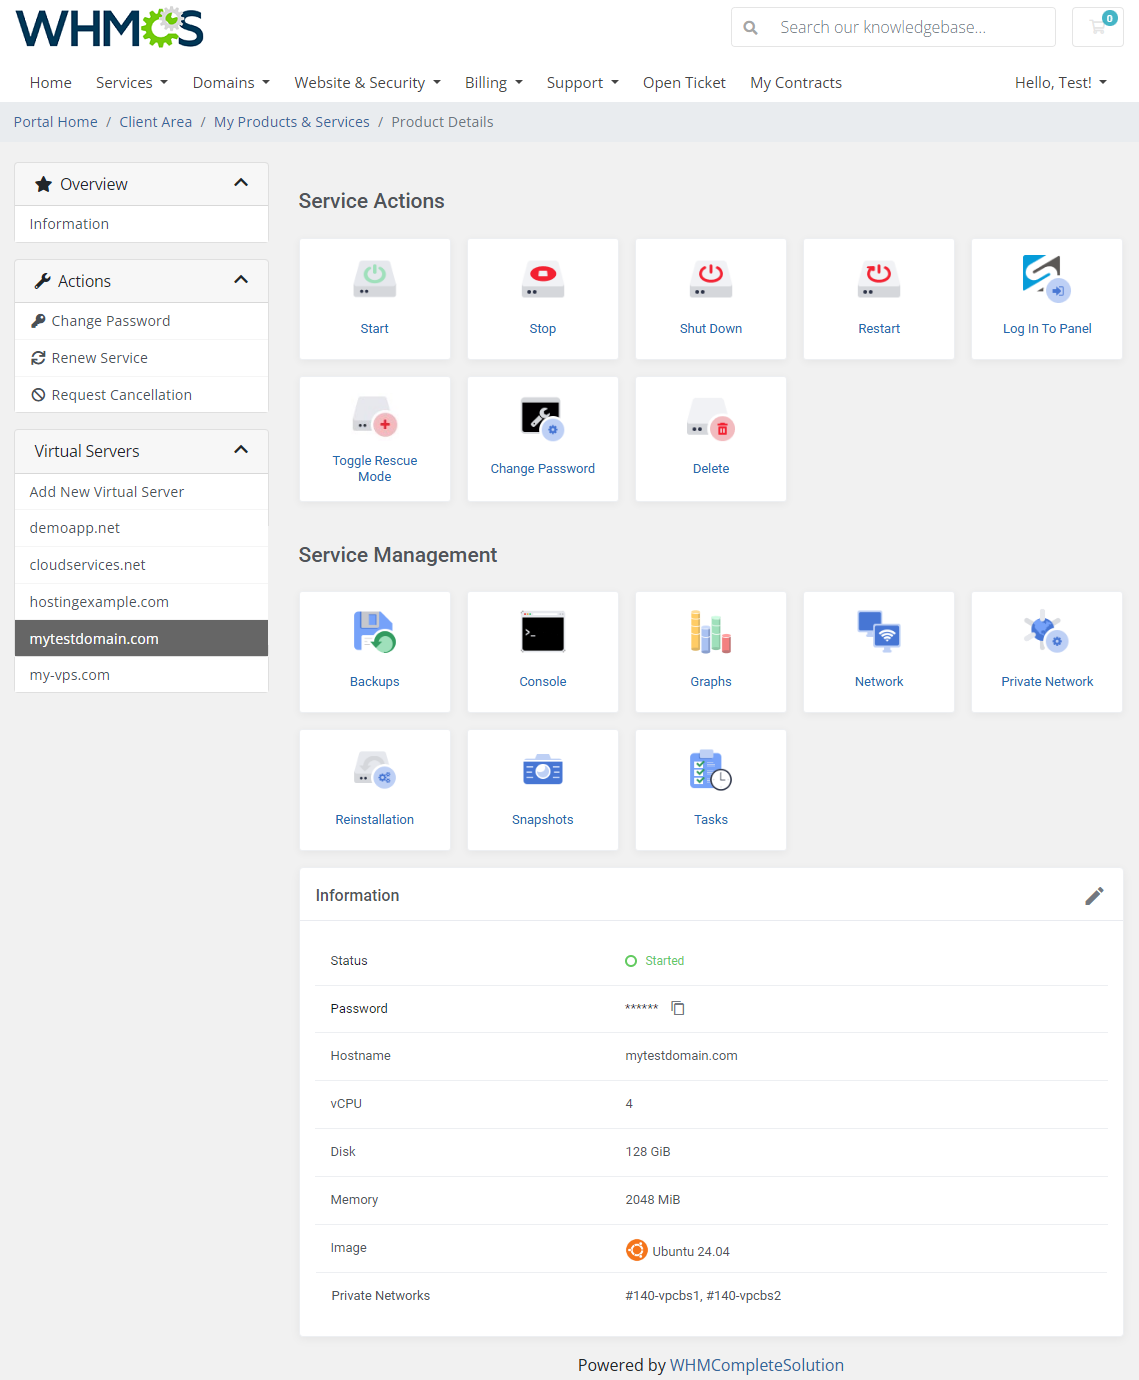Click the Backups icon
This screenshot has width=1139, height=1380.
[x=374, y=631]
